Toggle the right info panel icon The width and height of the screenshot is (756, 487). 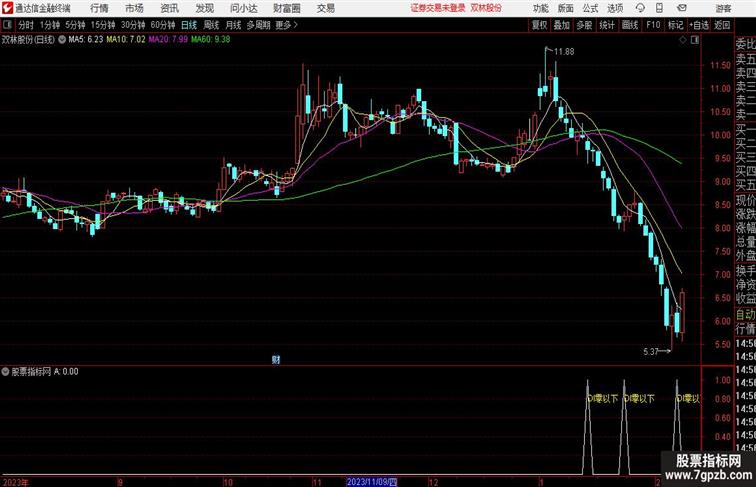(x=695, y=40)
